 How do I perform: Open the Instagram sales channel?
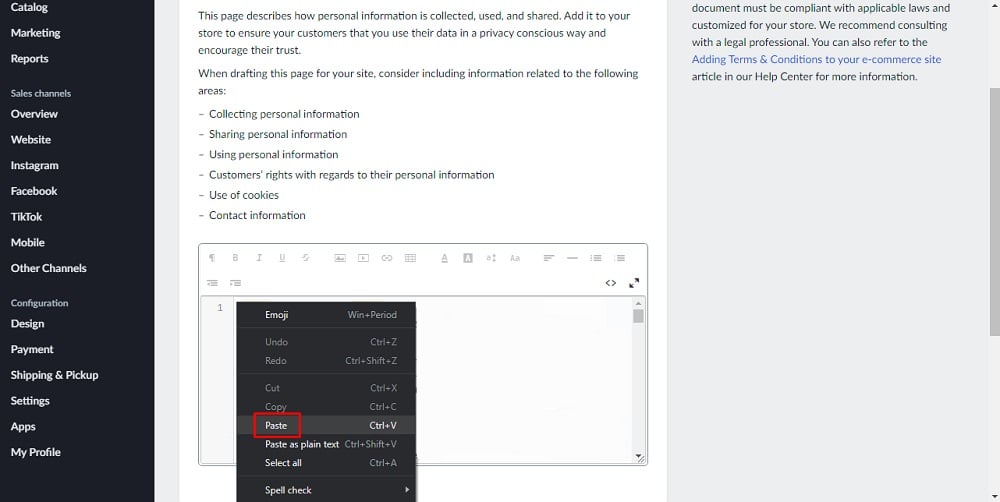point(34,165)
